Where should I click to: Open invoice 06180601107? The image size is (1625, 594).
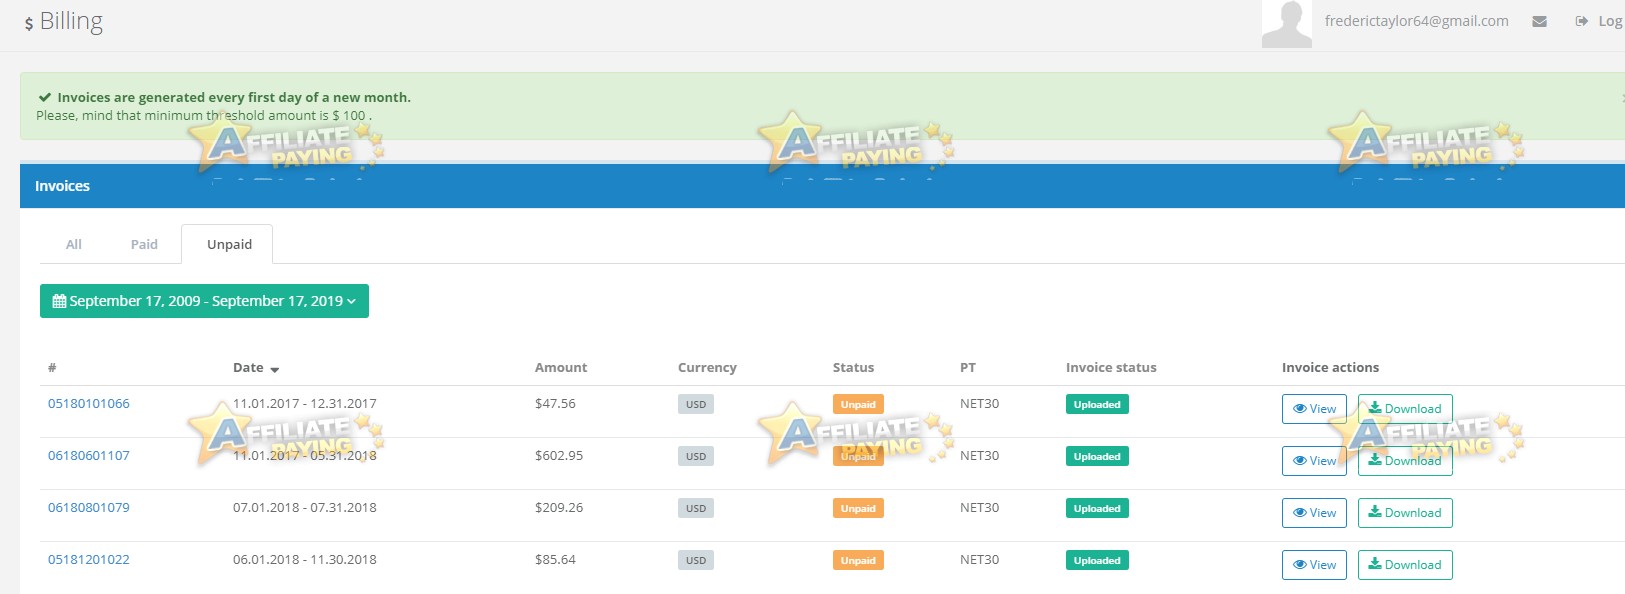coord(89,456)
